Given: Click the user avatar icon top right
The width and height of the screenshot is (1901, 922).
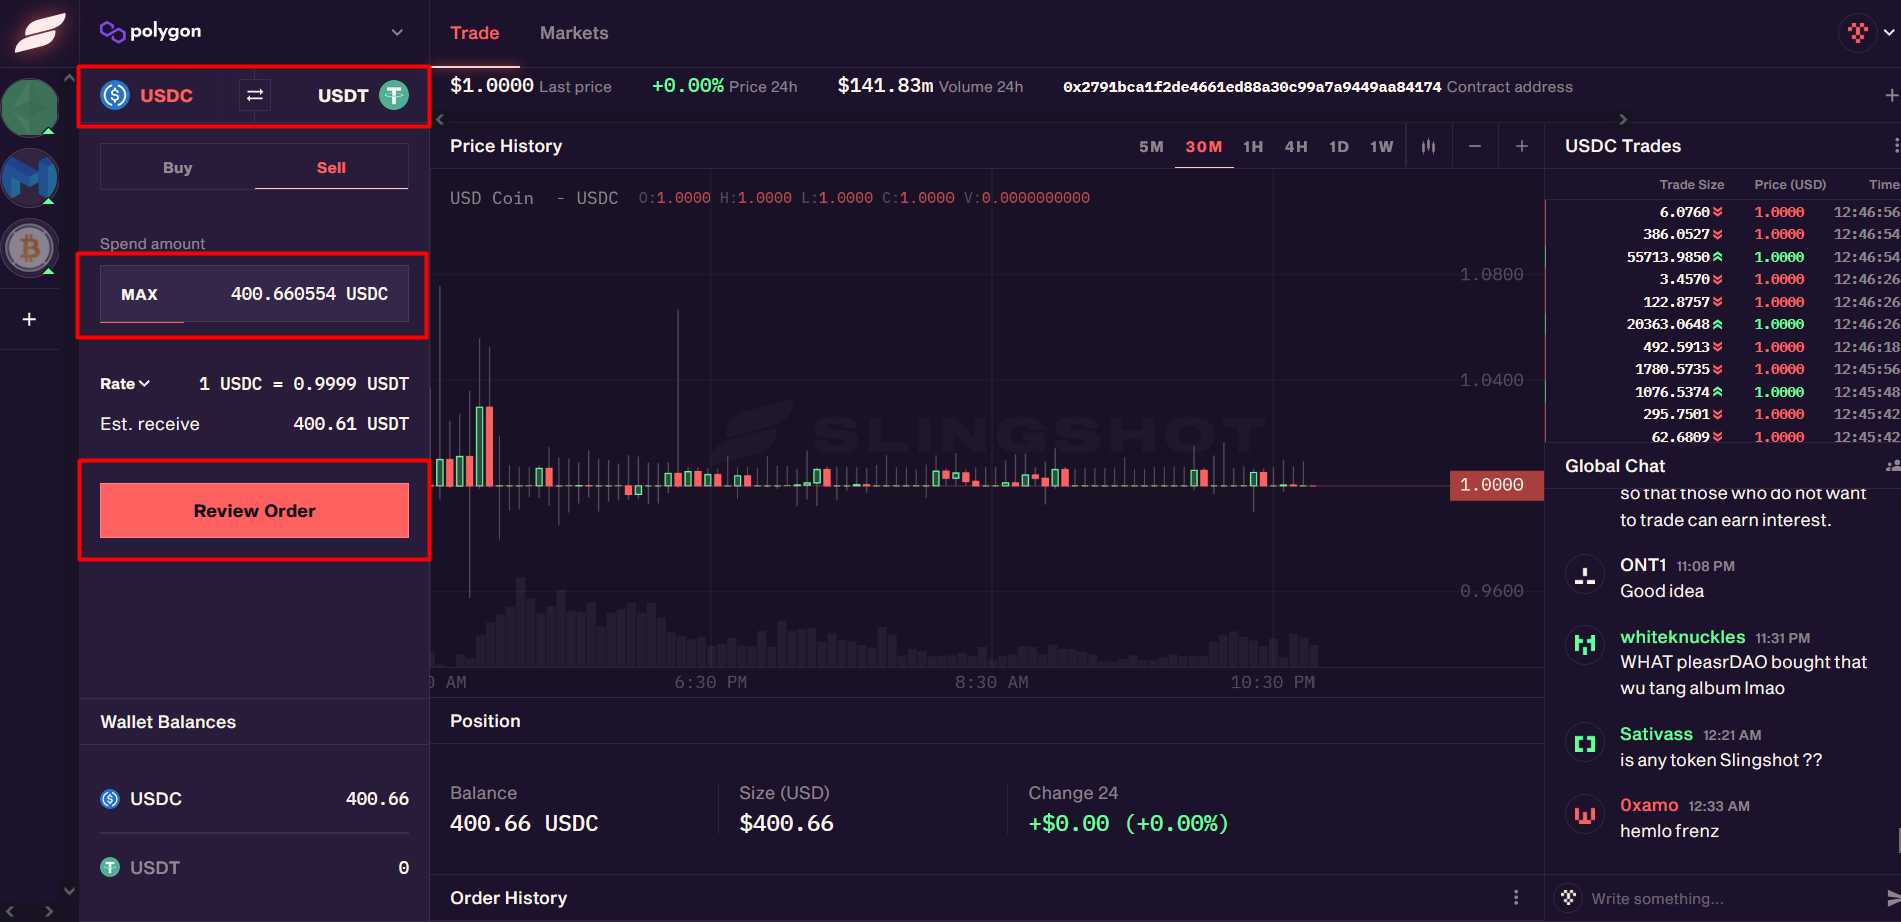Looking at the screenshot, I should click(x=1858, y=32).
